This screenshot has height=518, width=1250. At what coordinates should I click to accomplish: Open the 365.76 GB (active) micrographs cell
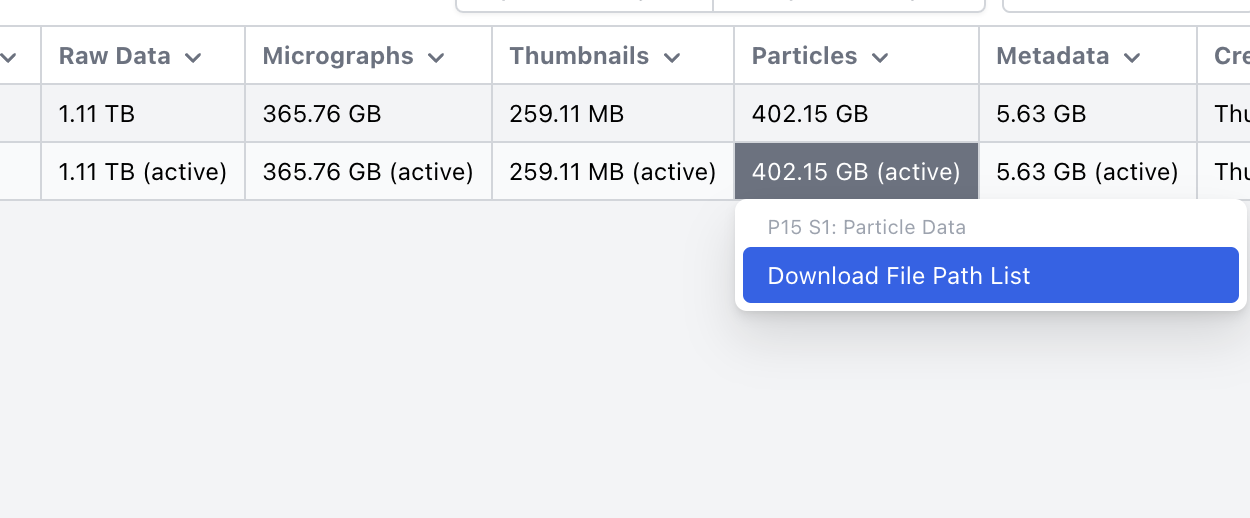[x=368, y=172]
